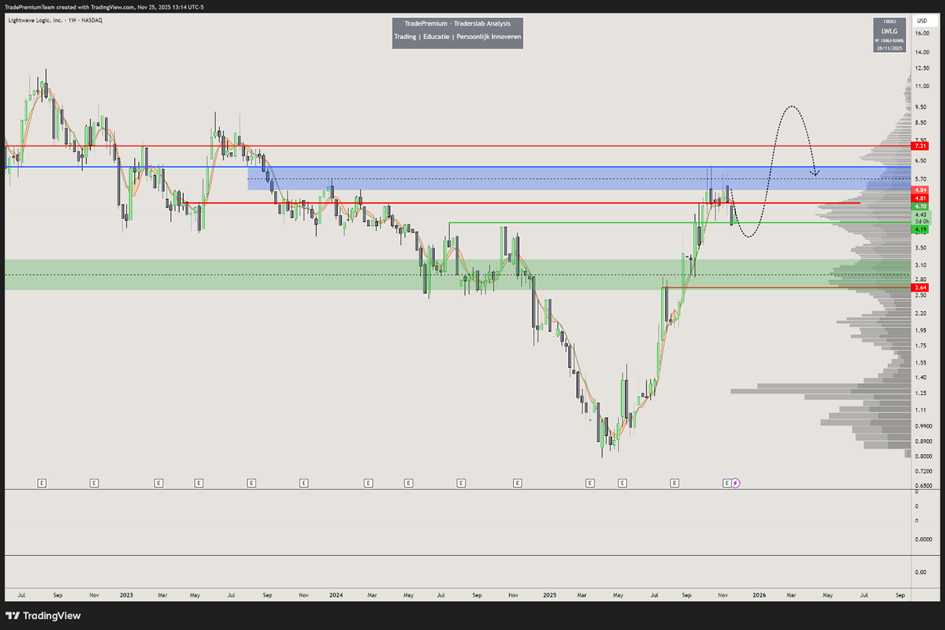
Task: Click the 16.00 price axis label
Action: click(x=922, y=33)
